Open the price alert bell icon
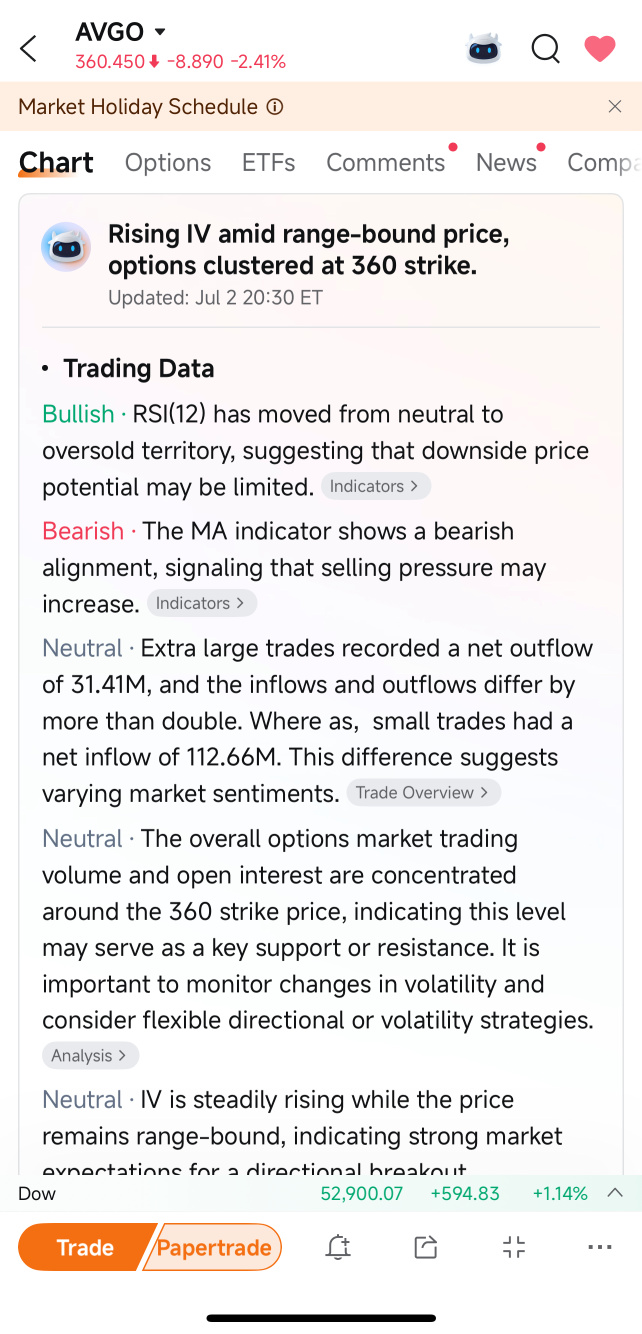The height and width of the screenshot is (1334, 642). 338,1247
